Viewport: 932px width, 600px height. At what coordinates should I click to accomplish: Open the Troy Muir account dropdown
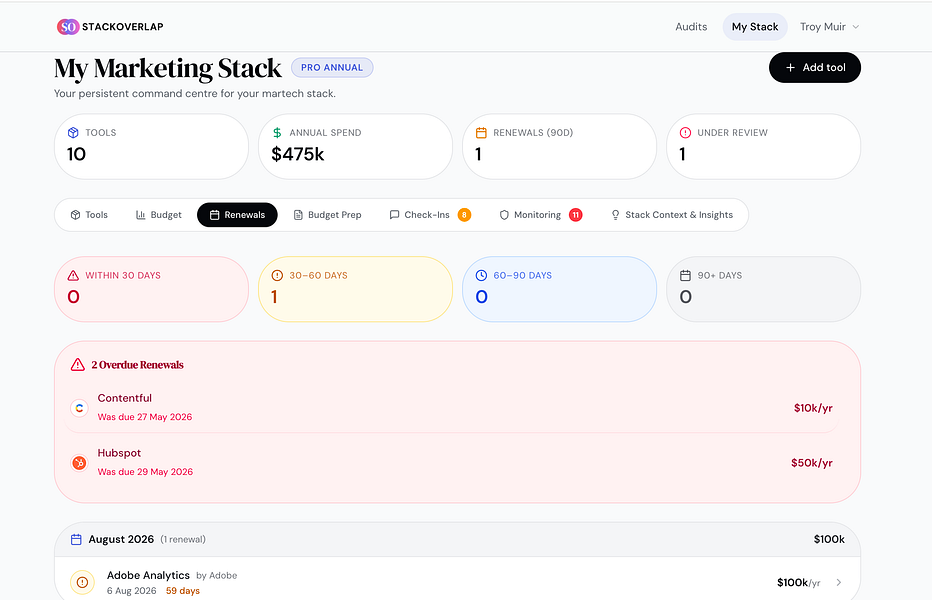829,27
